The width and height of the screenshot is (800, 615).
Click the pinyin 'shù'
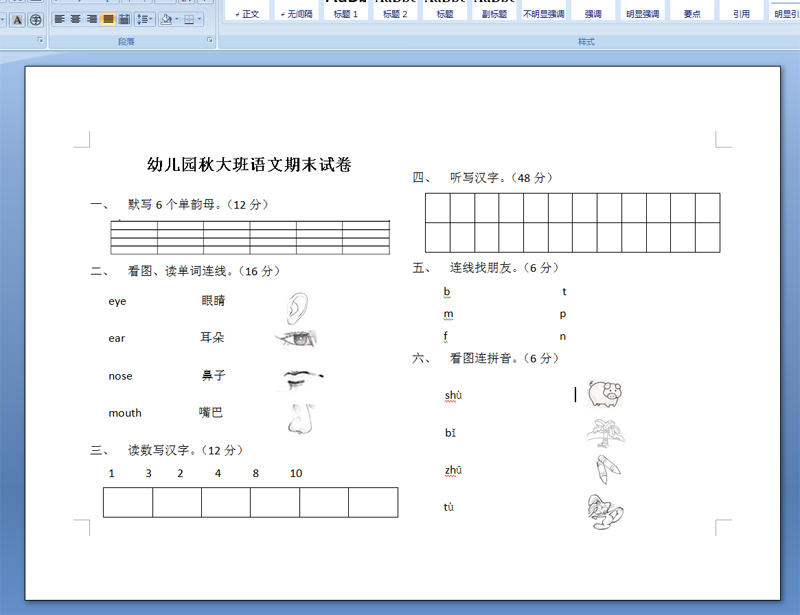pyautogui.click(x=453, y=396)
